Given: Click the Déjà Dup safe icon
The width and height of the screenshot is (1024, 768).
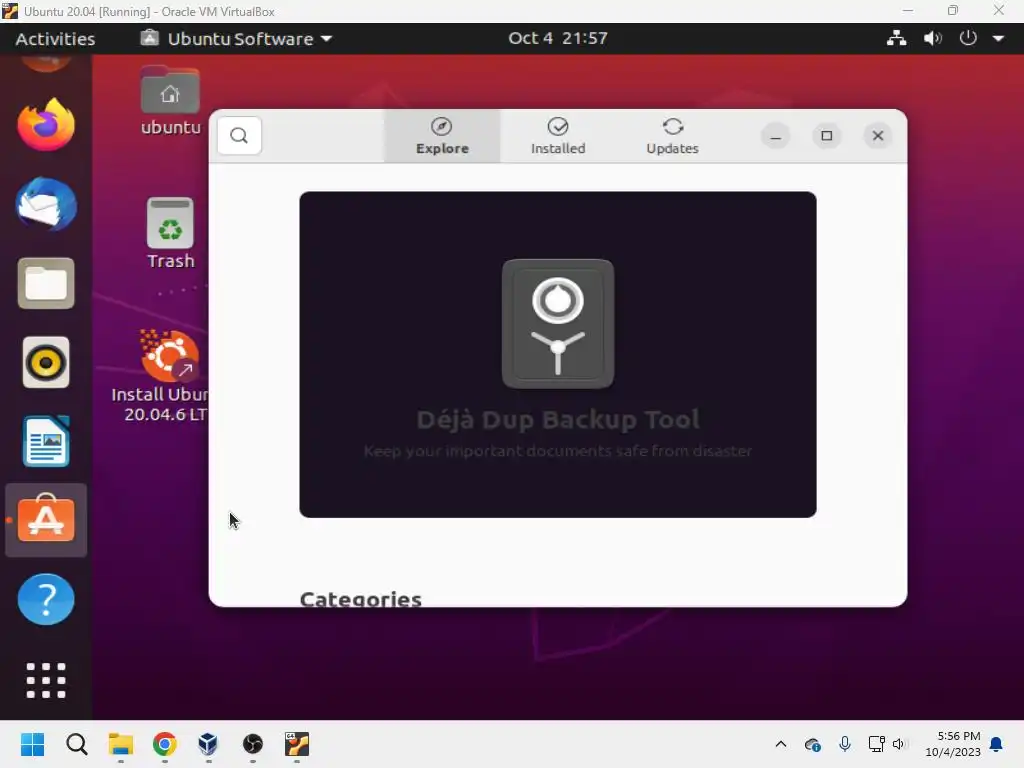Looking at the screenshot, I should tap(558, 324).
